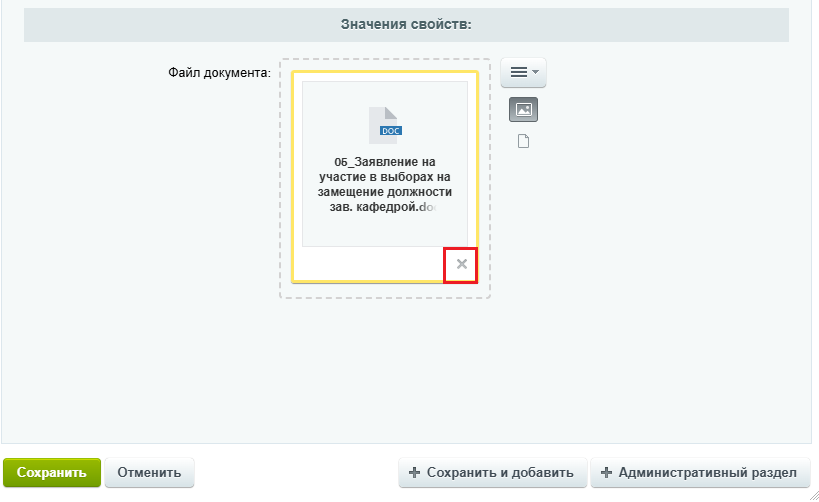This screenshot has width=819, height=502.
Task: Expand the dropdown arrow beside the hamburger icon
Action: pyautogui.click(x=536, y=73)
